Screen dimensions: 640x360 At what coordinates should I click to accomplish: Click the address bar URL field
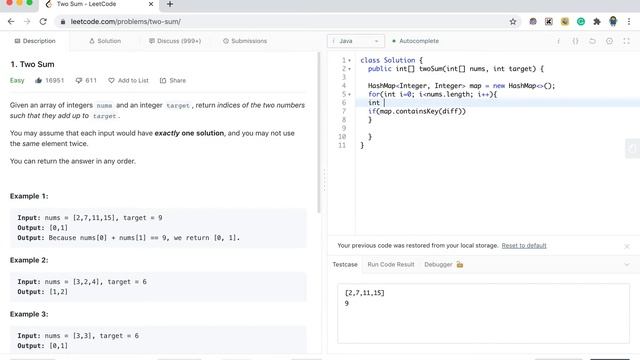click(x=286, y=22)
